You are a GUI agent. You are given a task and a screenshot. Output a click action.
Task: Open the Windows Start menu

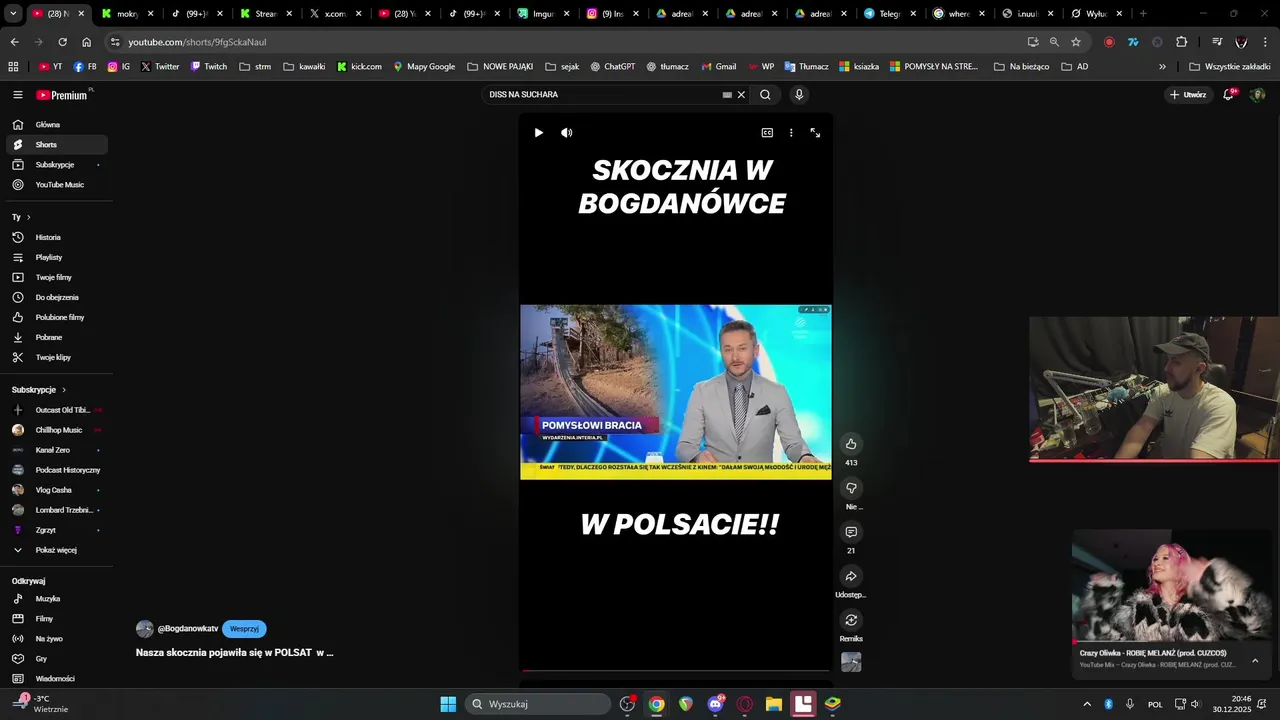[448, 704]
